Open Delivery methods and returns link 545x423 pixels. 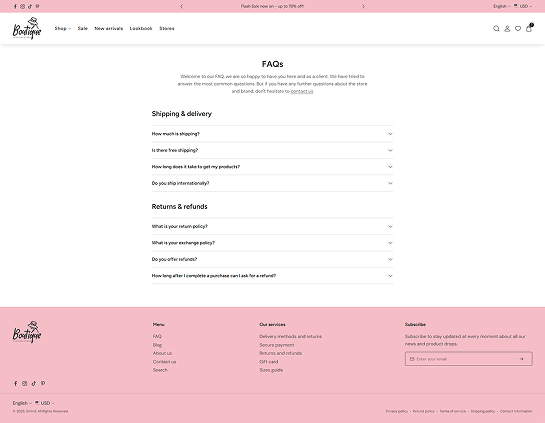291,336
